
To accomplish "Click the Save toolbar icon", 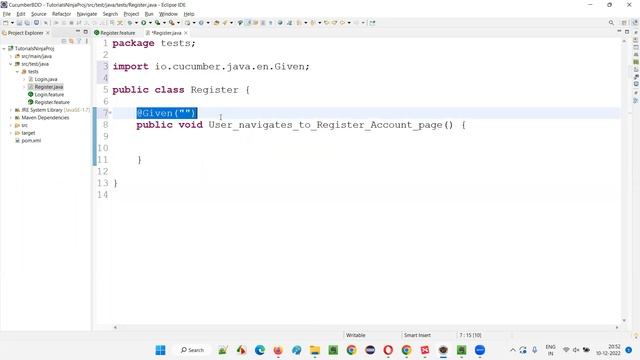I will (19, 23).
